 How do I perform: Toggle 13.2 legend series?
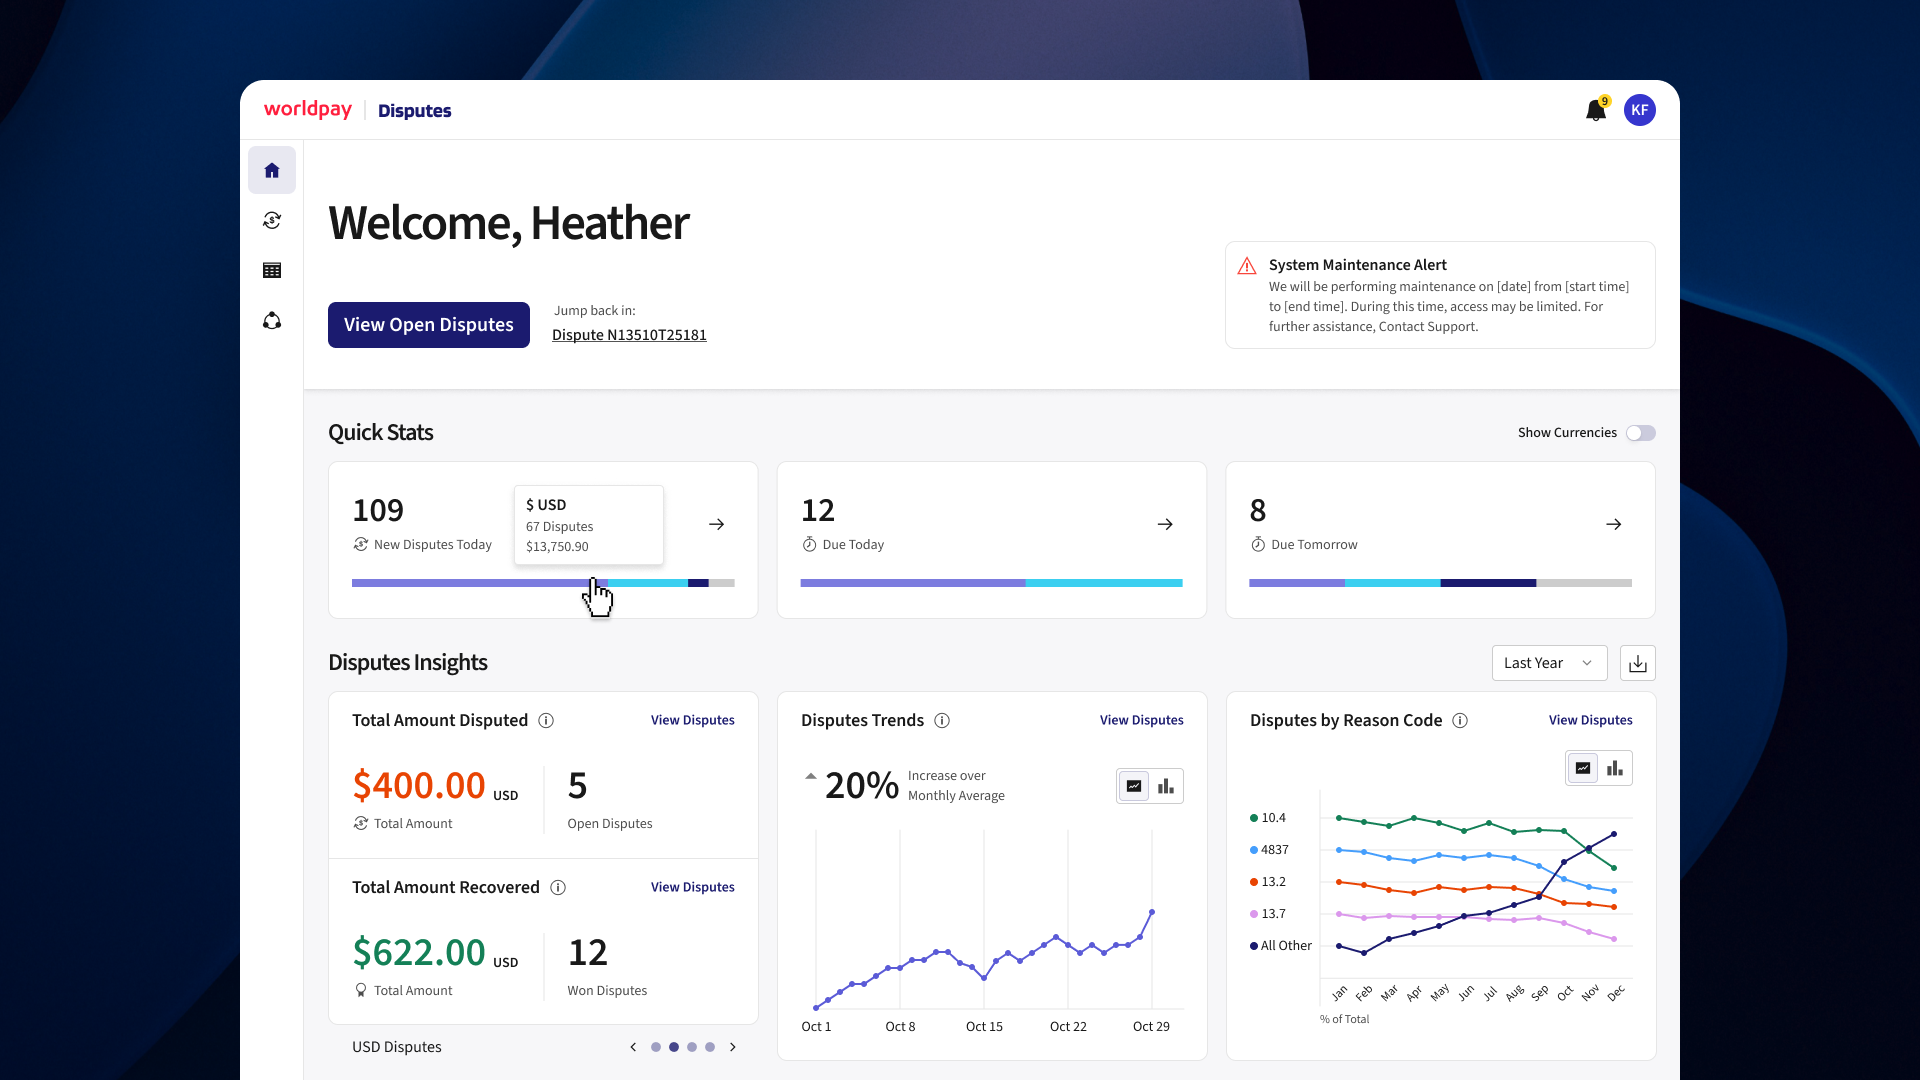[1268, 882]
